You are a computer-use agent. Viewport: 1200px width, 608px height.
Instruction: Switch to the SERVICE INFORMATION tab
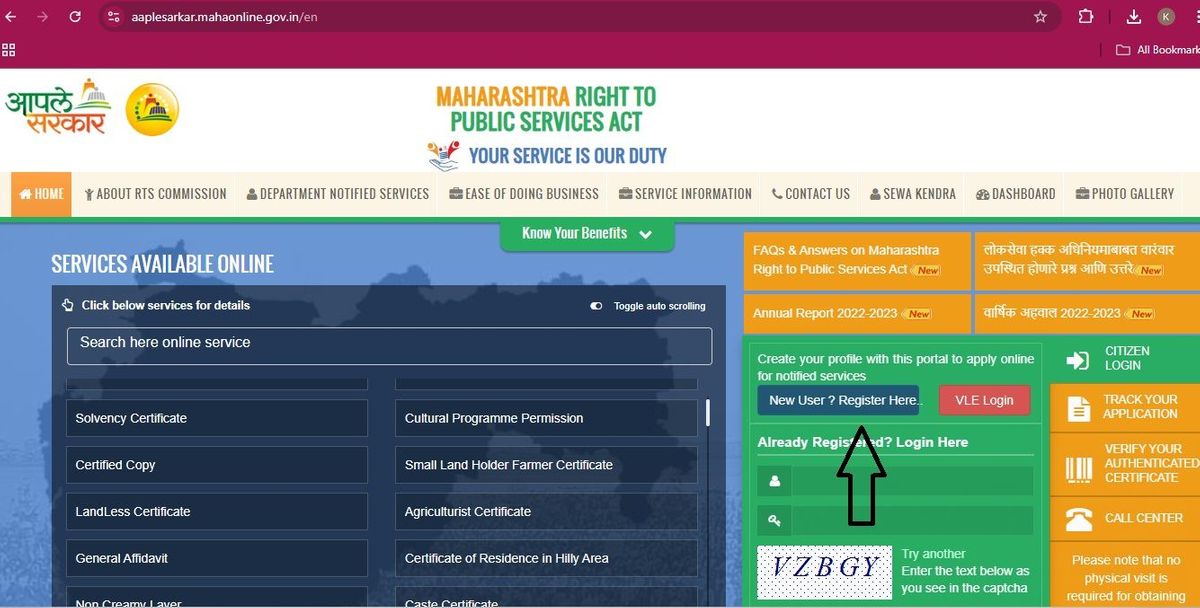click(x=685, y=194)
